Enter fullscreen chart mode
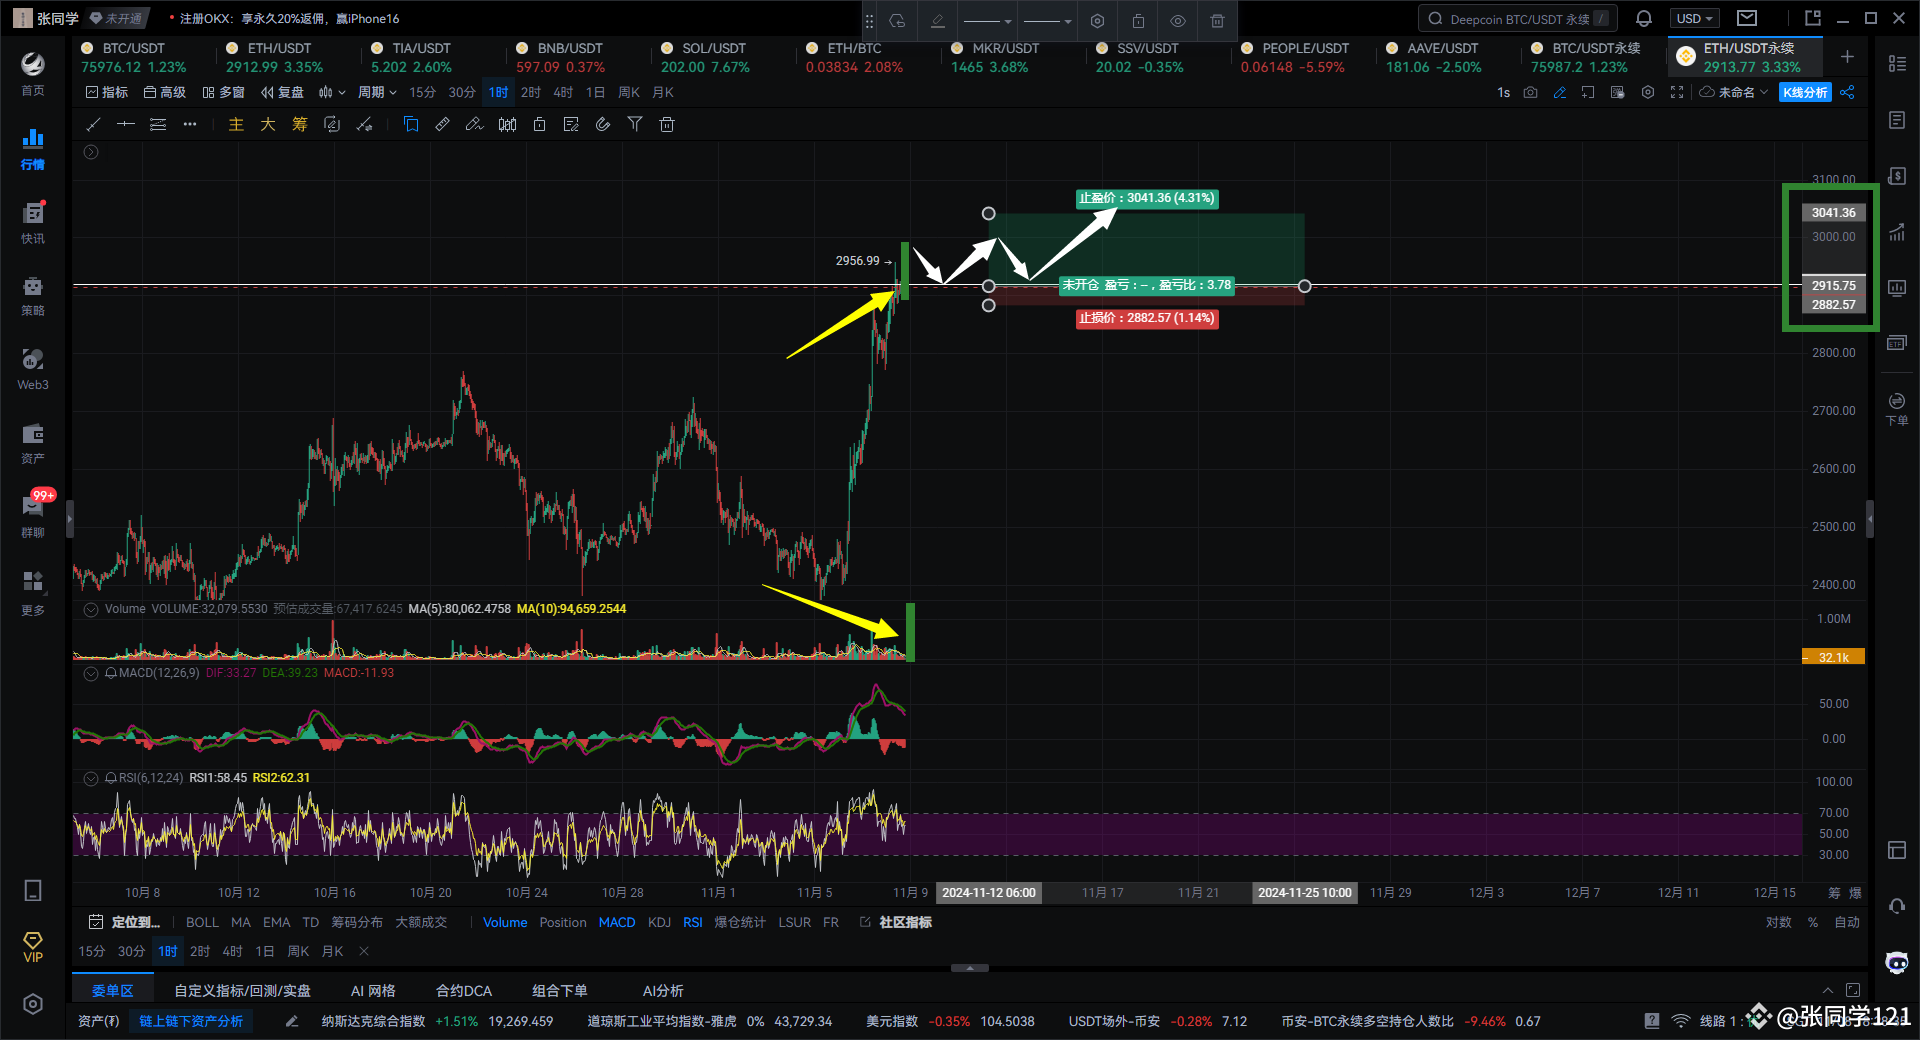Viewport: 1920px width, 1040px height. (x=1678, y=92)
